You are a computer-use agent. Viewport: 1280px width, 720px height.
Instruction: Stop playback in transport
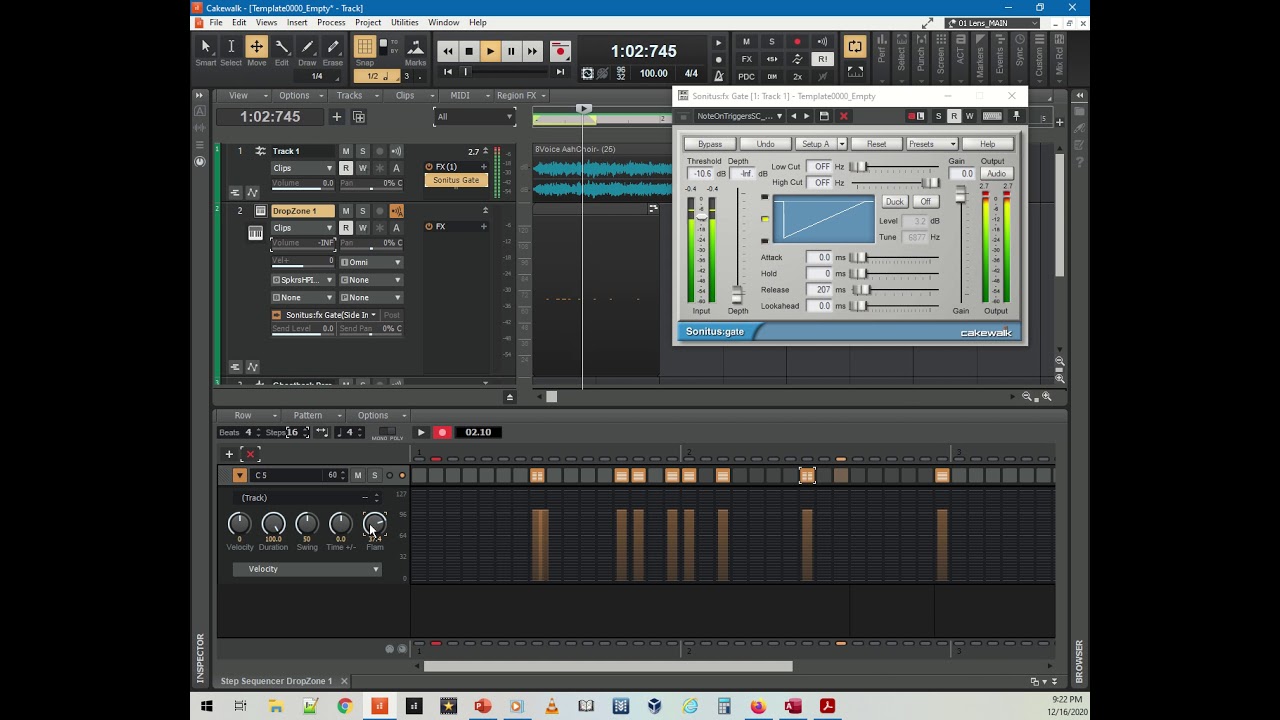point(469,51)
